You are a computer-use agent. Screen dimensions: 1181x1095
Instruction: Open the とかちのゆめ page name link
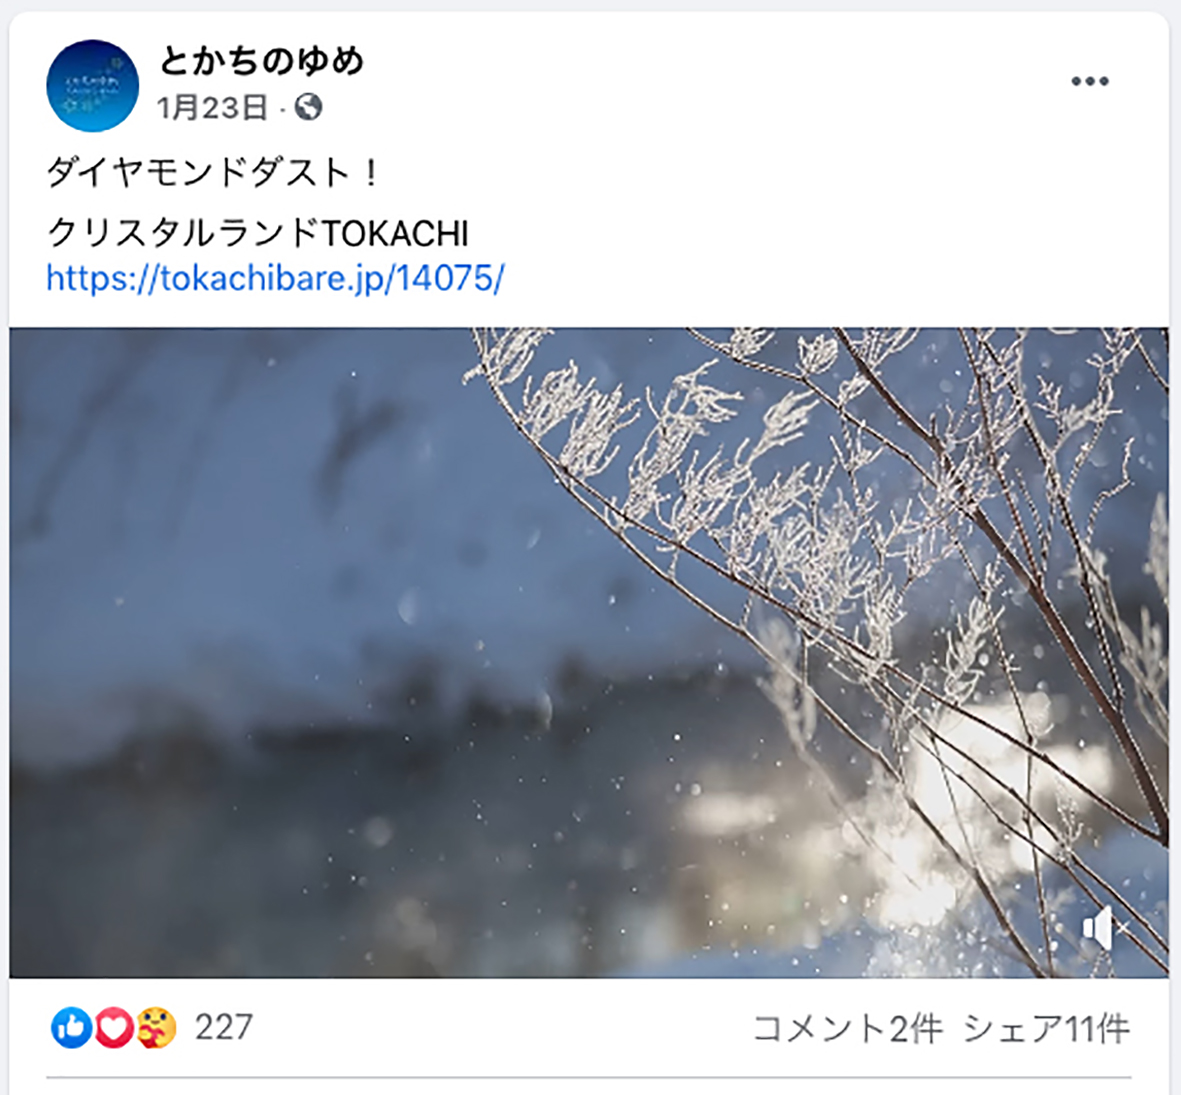261,60
